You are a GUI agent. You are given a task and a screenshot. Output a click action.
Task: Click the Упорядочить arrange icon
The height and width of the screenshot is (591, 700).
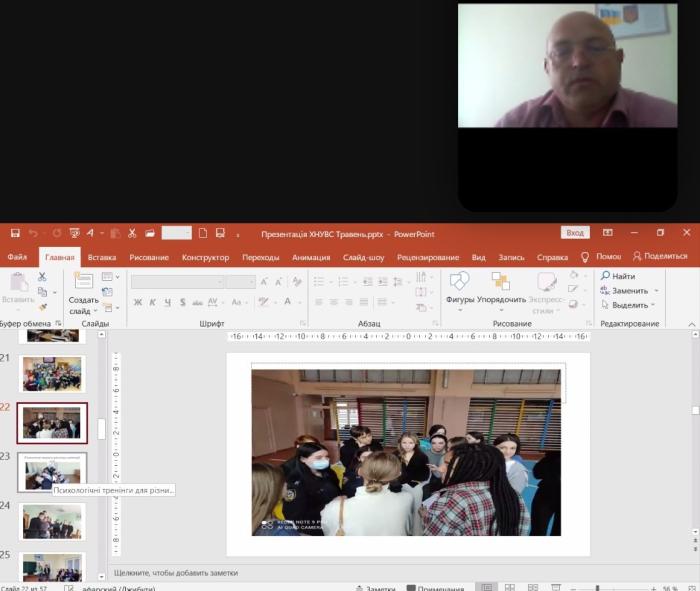pos(501,285)
